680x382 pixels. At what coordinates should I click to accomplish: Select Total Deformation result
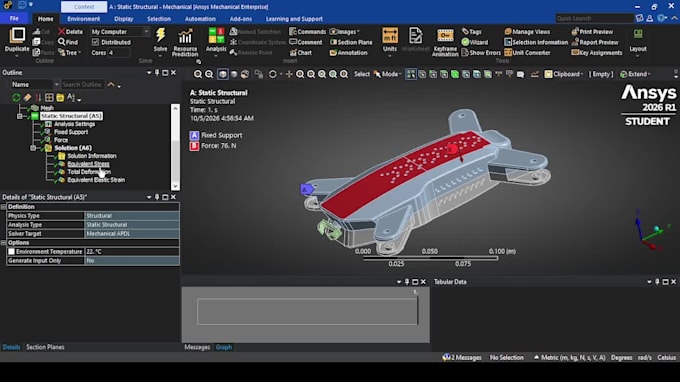(89, 172)
